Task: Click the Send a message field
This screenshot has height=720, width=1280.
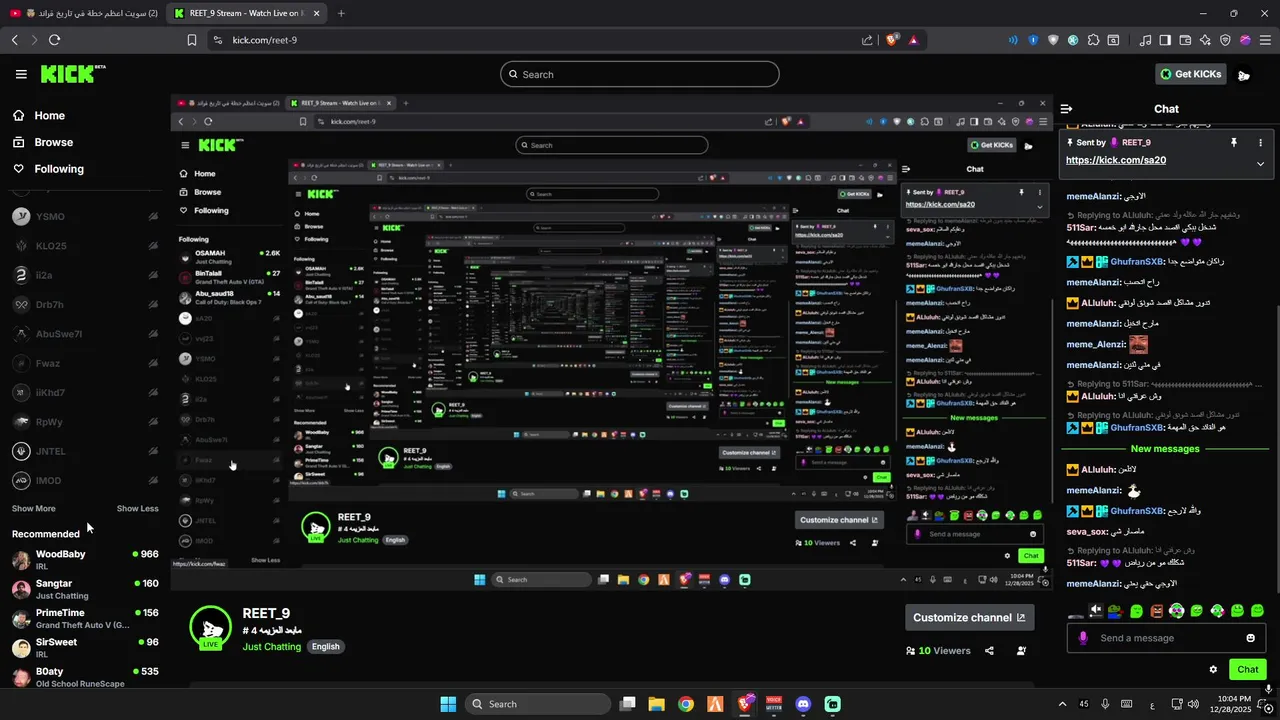Action: [1164, 638]
